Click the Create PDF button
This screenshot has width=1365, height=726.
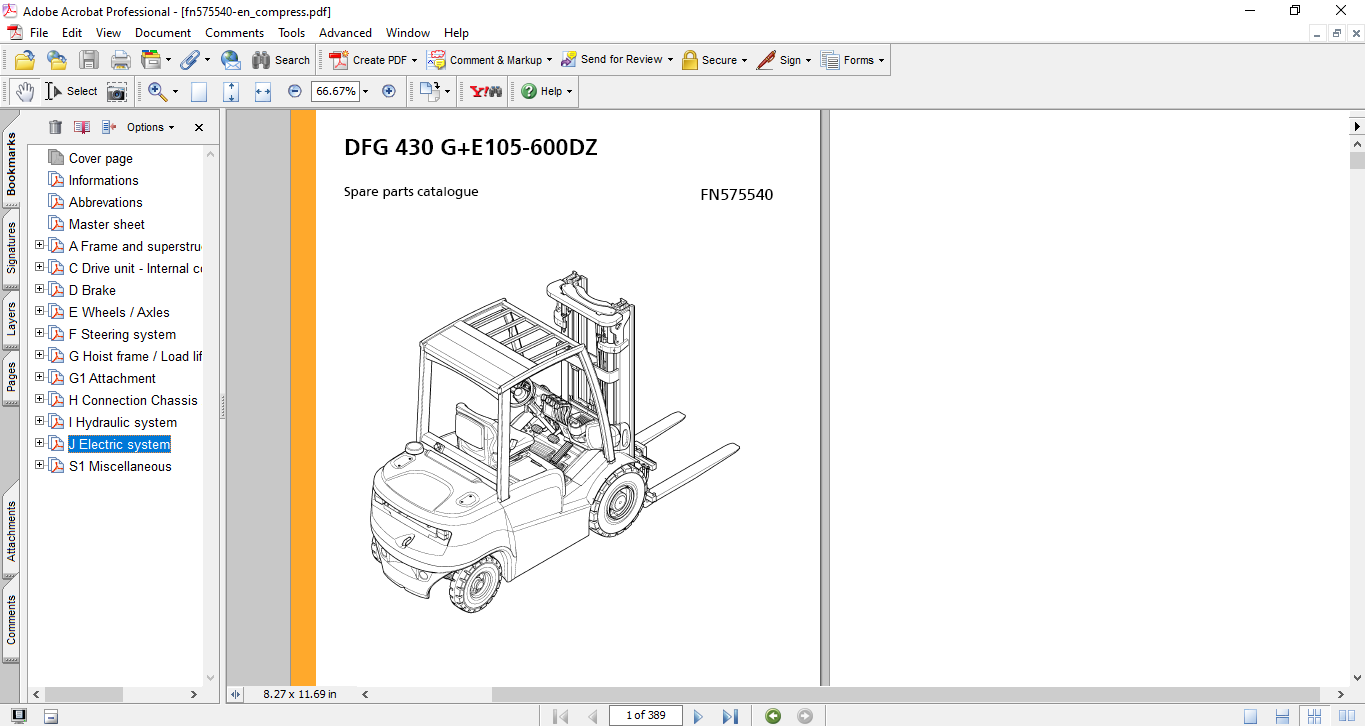point(372,60)
